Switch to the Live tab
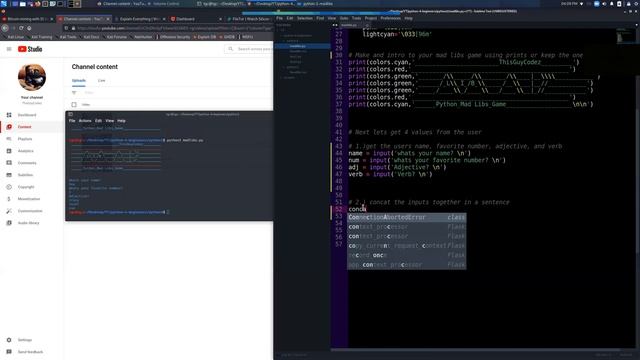640x360 pixels. pyautogui.click(x=101, y=80)
